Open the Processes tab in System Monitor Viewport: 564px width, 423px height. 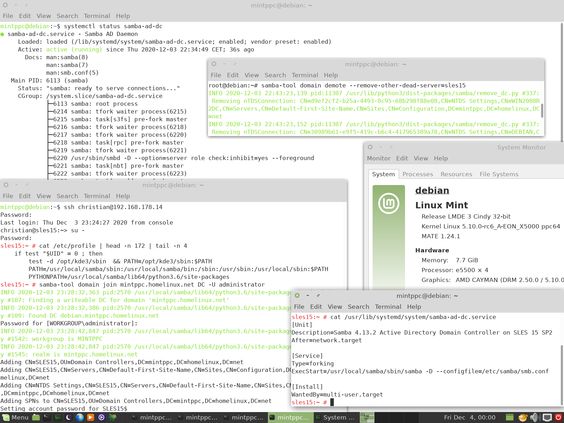(418, 174)
